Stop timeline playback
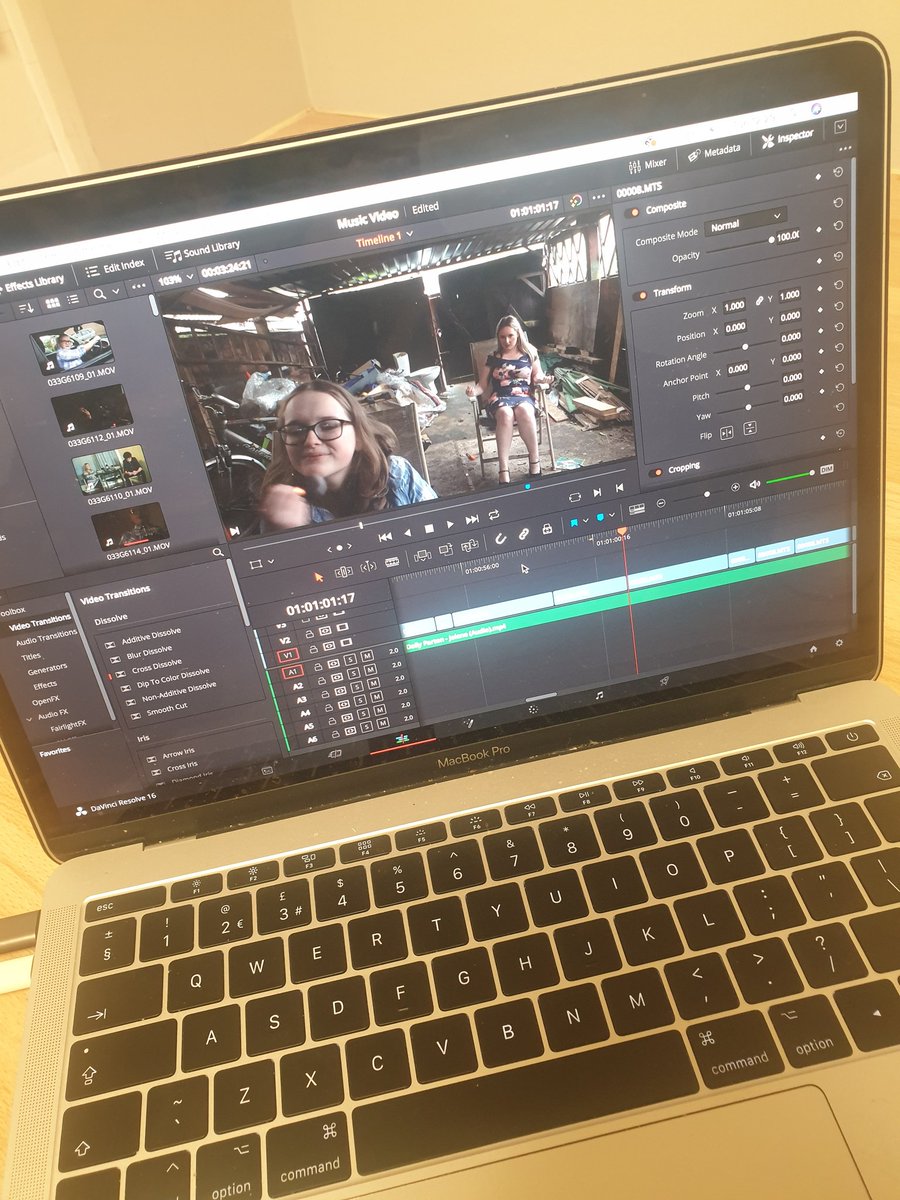 click(430, 527)
